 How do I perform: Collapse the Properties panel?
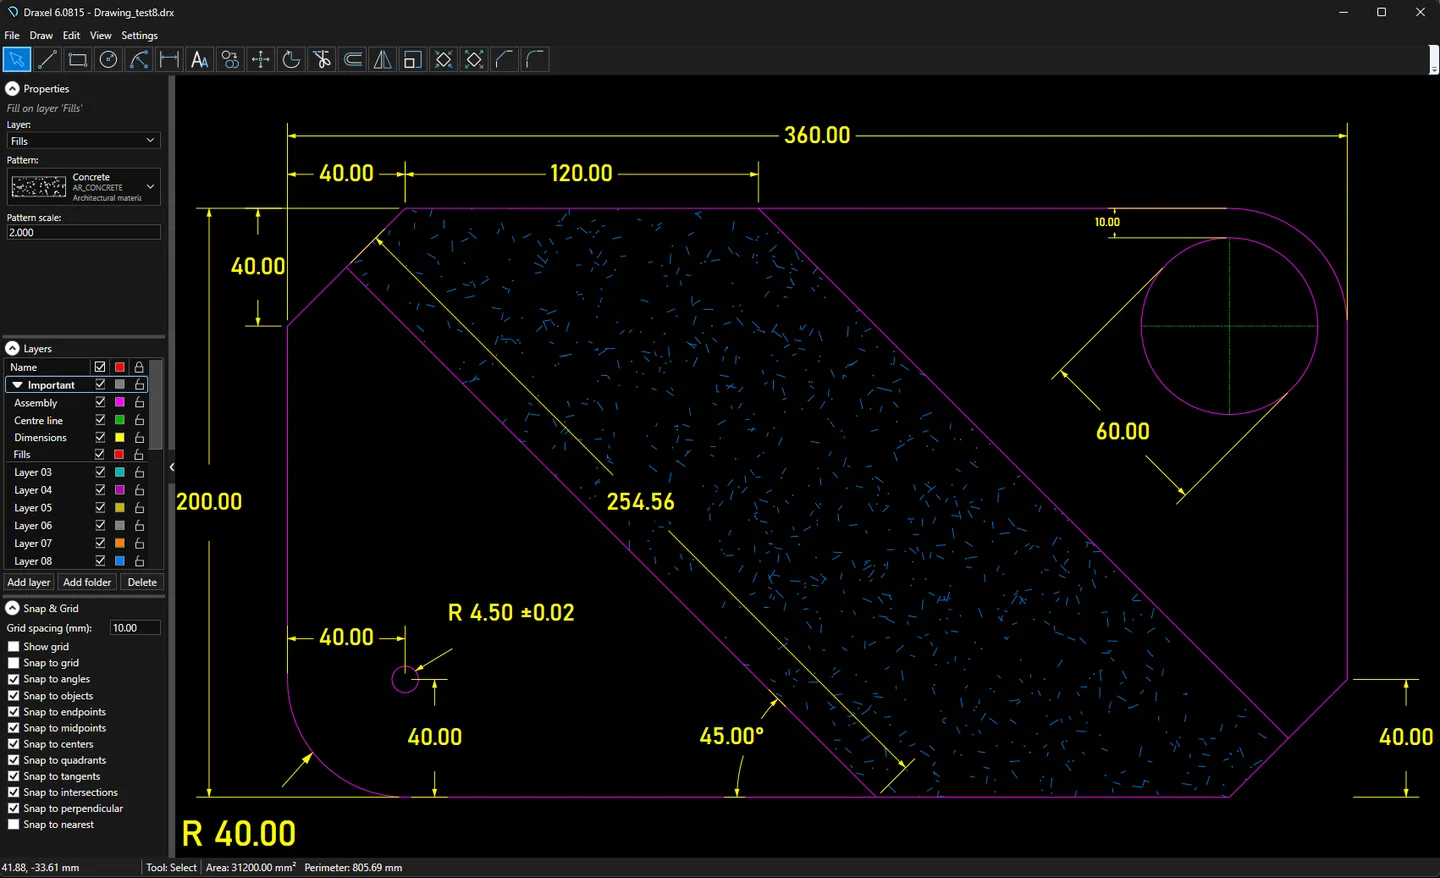tap(13, 89)
